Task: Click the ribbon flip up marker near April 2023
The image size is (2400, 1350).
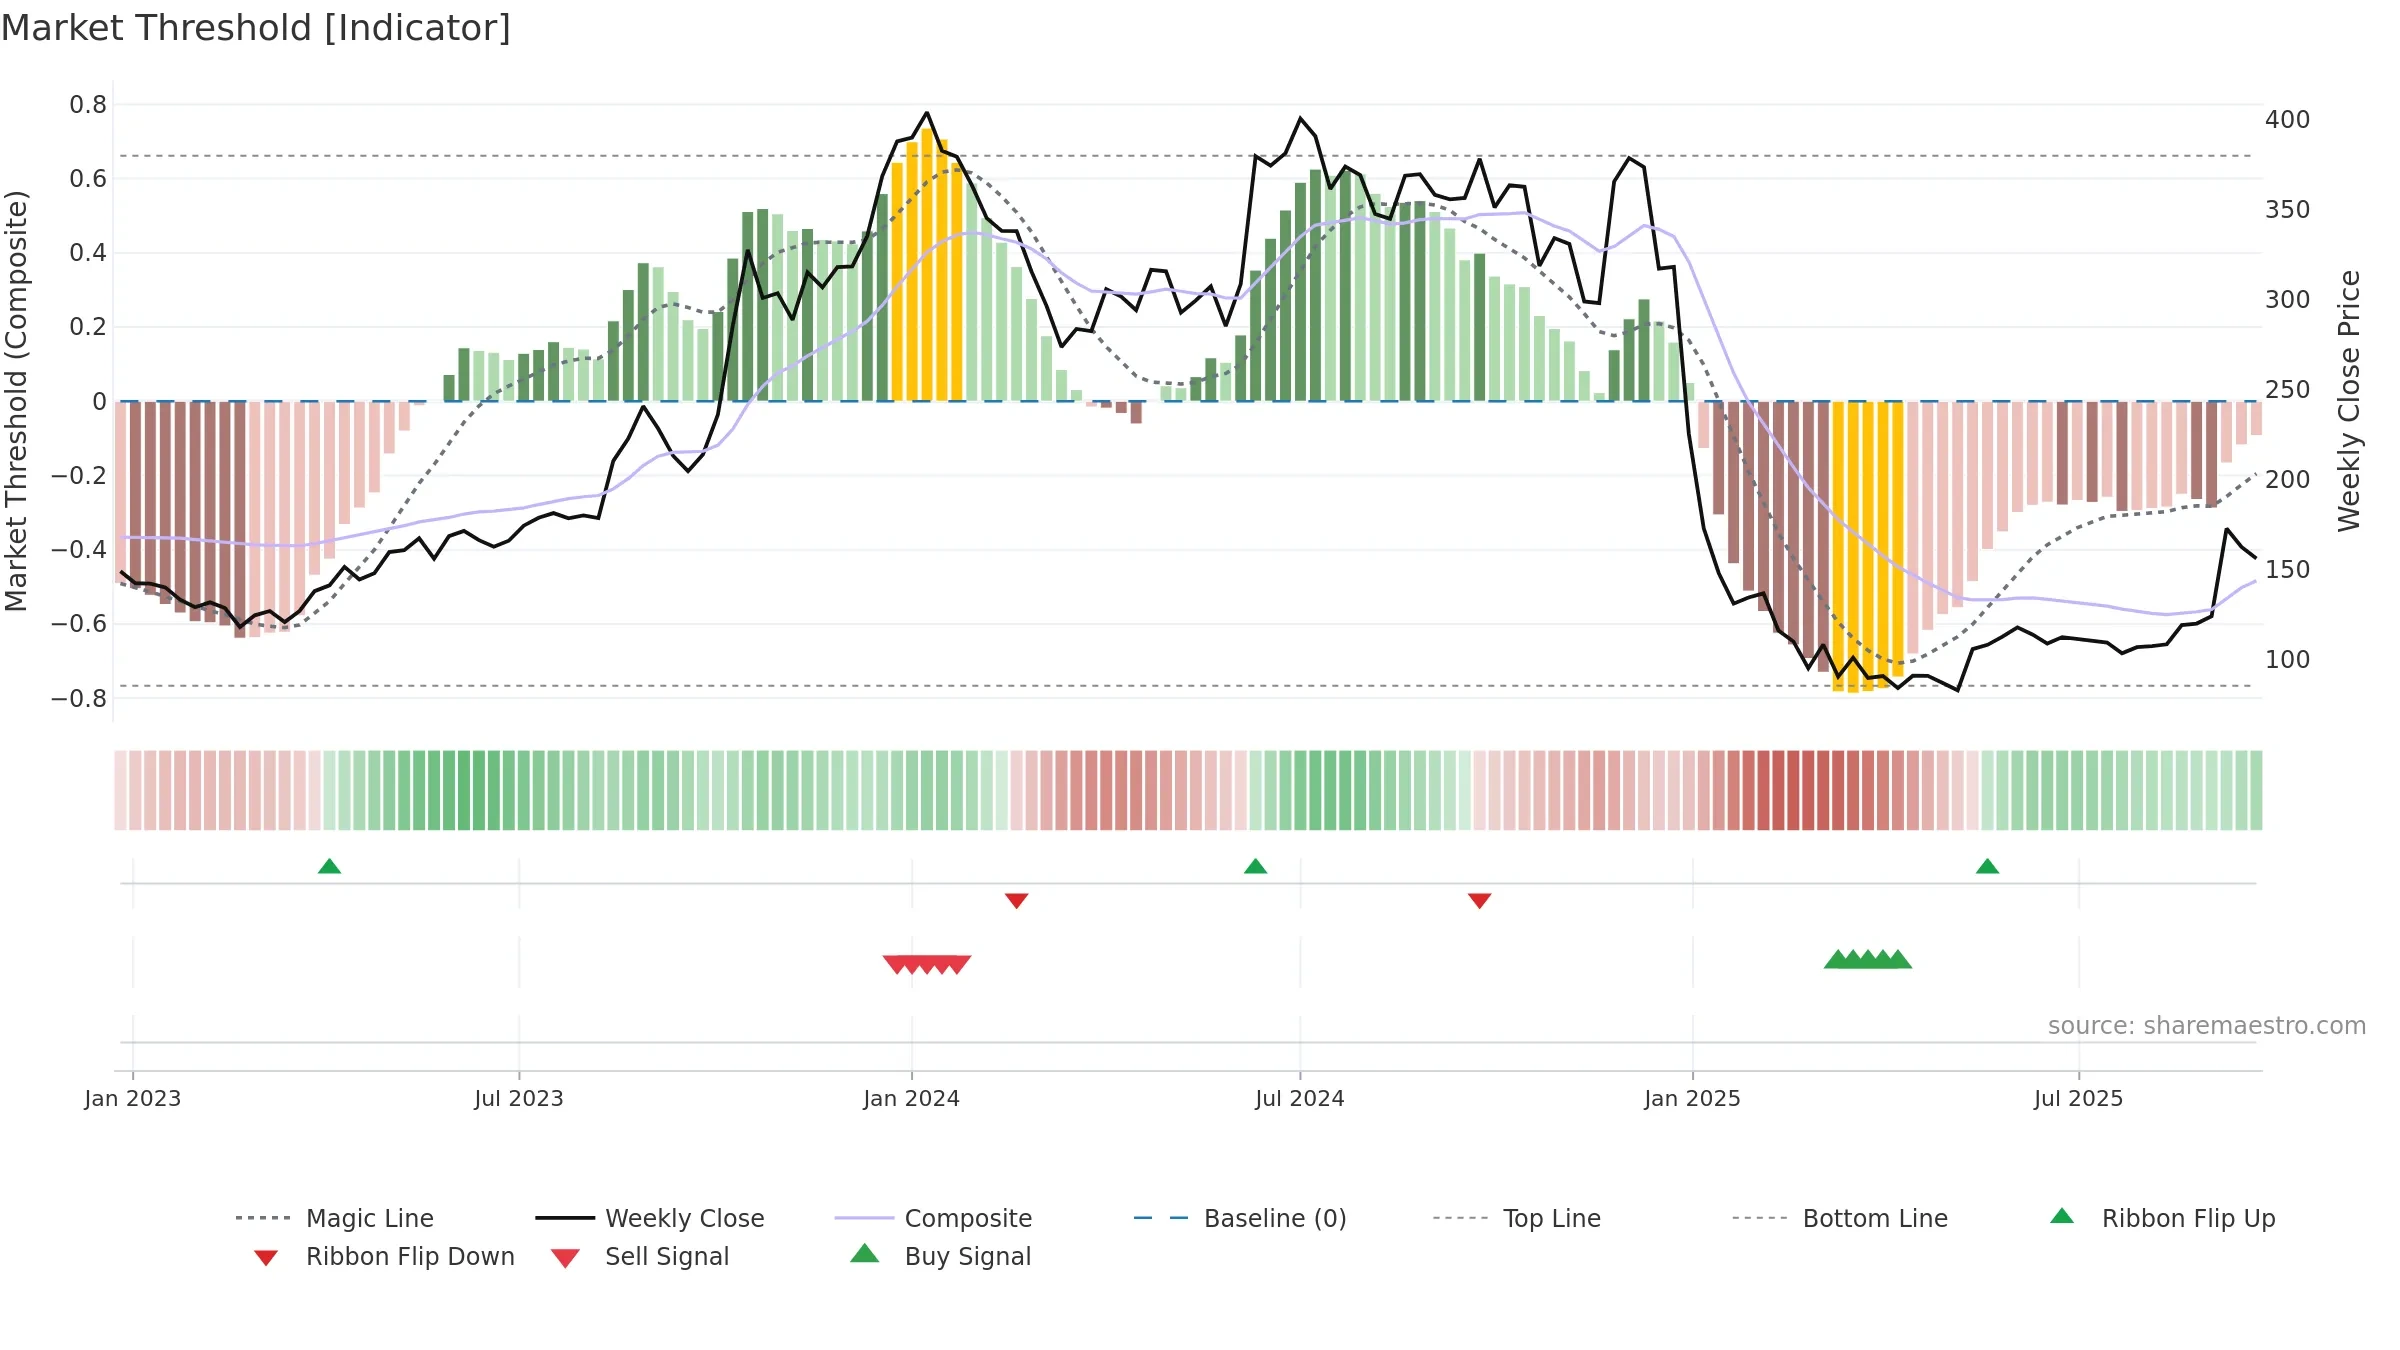Action: [x=329, y=866]
